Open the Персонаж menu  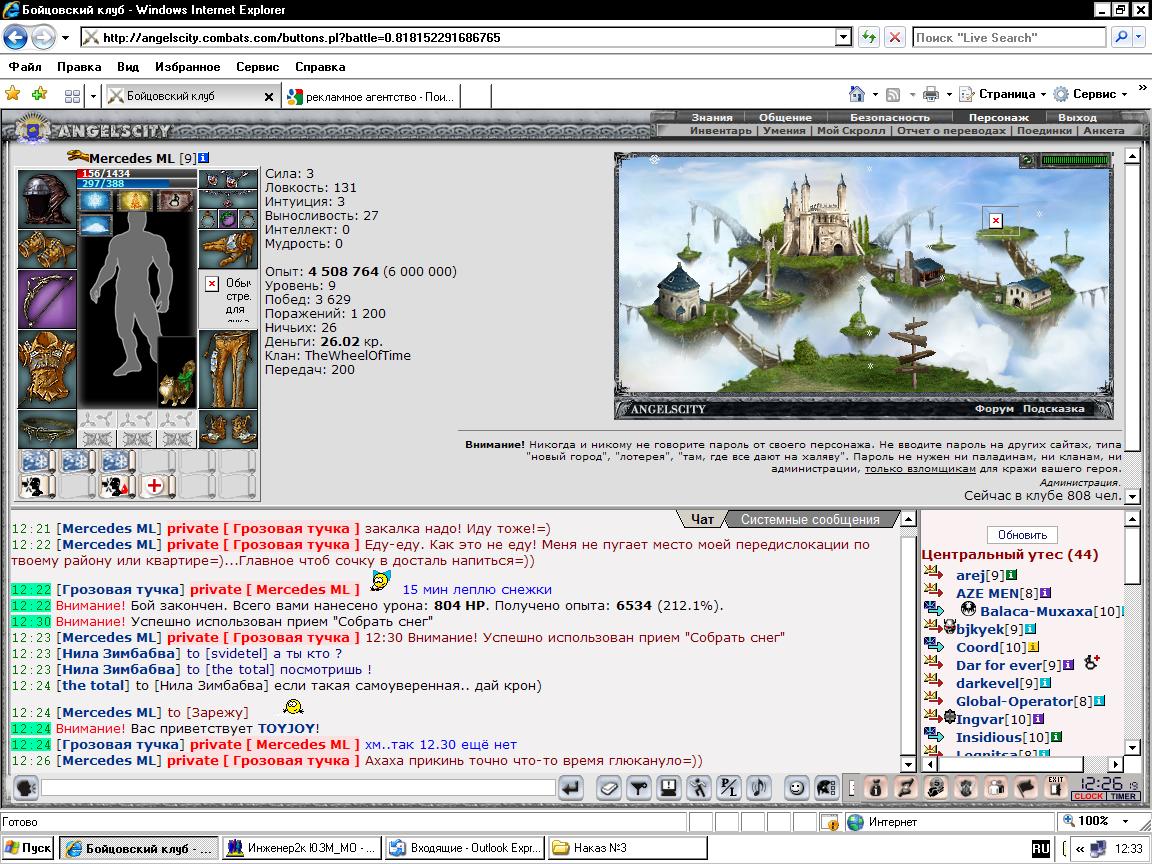(x=998, y=117)
